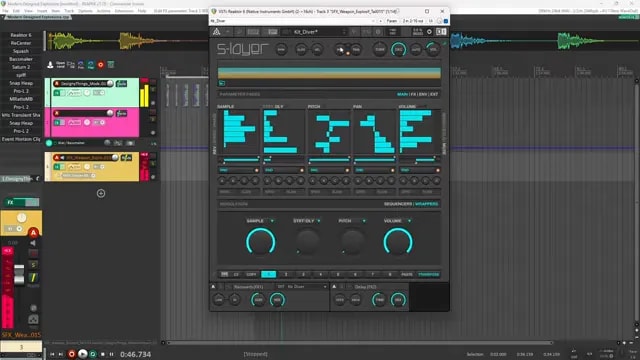Screen dimensions: 640x360
Task: Select Event Horizon Clip in the FX chain list
Action: 21,139
